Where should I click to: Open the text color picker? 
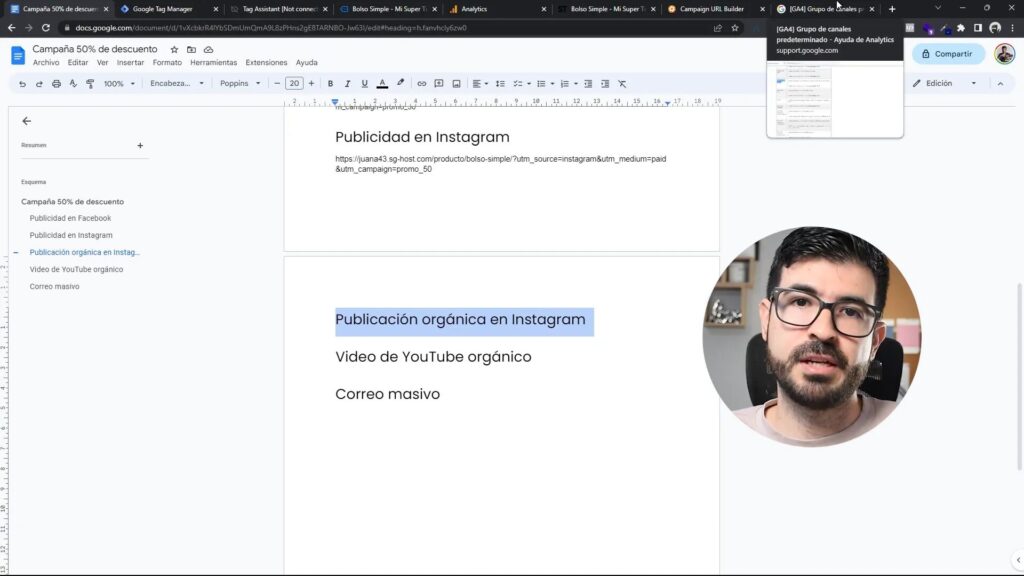[x=383, y=84]
